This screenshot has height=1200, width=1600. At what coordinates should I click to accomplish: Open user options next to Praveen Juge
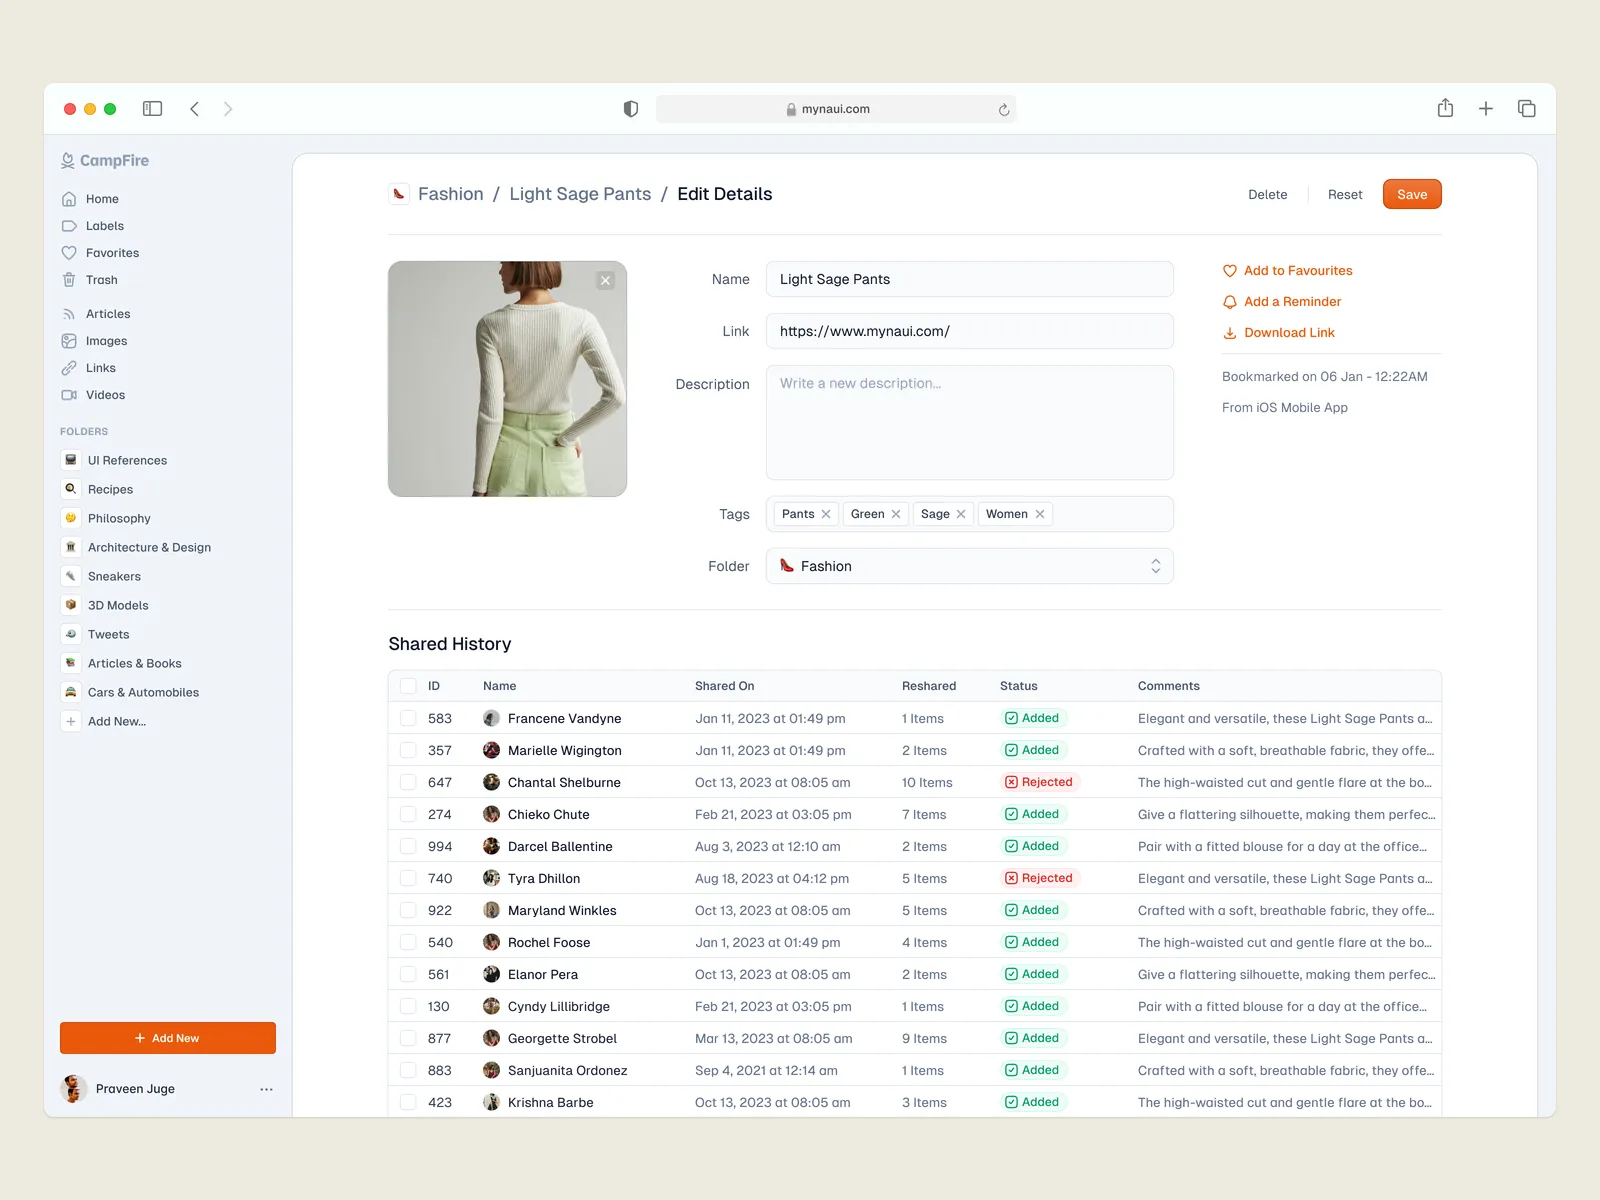266,1089
